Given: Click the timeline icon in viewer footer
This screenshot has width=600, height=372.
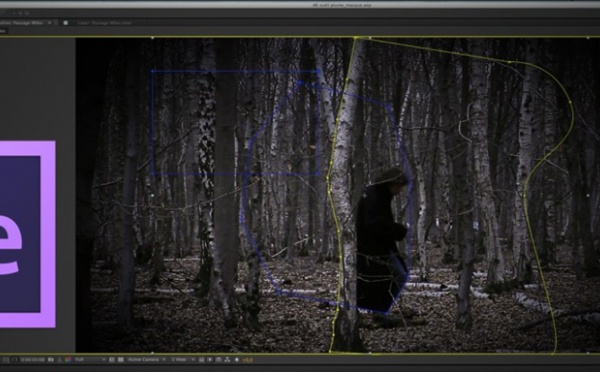Looking at the screenshot, I should pyautogui.click(x=218, y=360).
